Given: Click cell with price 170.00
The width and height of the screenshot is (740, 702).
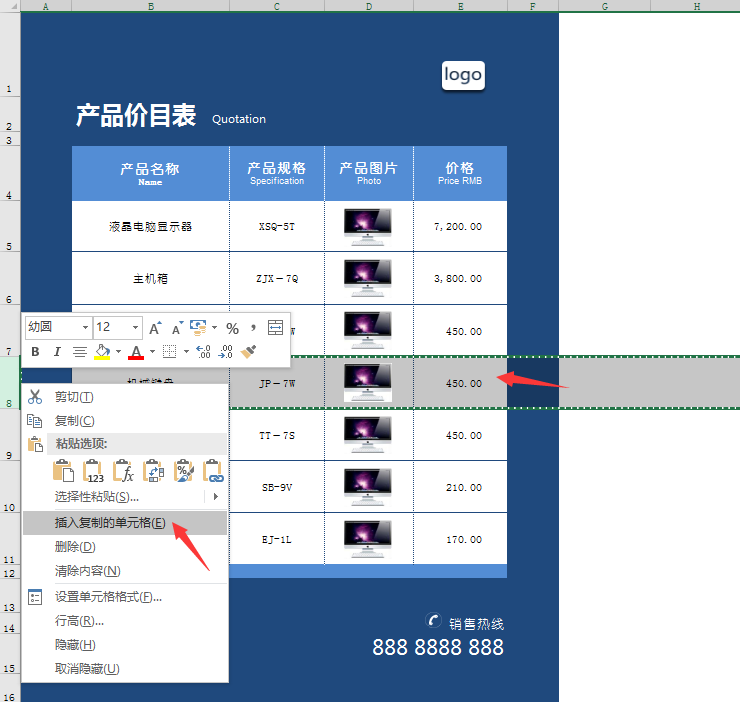Looking at the screenshot, I should tap(461, 539).
